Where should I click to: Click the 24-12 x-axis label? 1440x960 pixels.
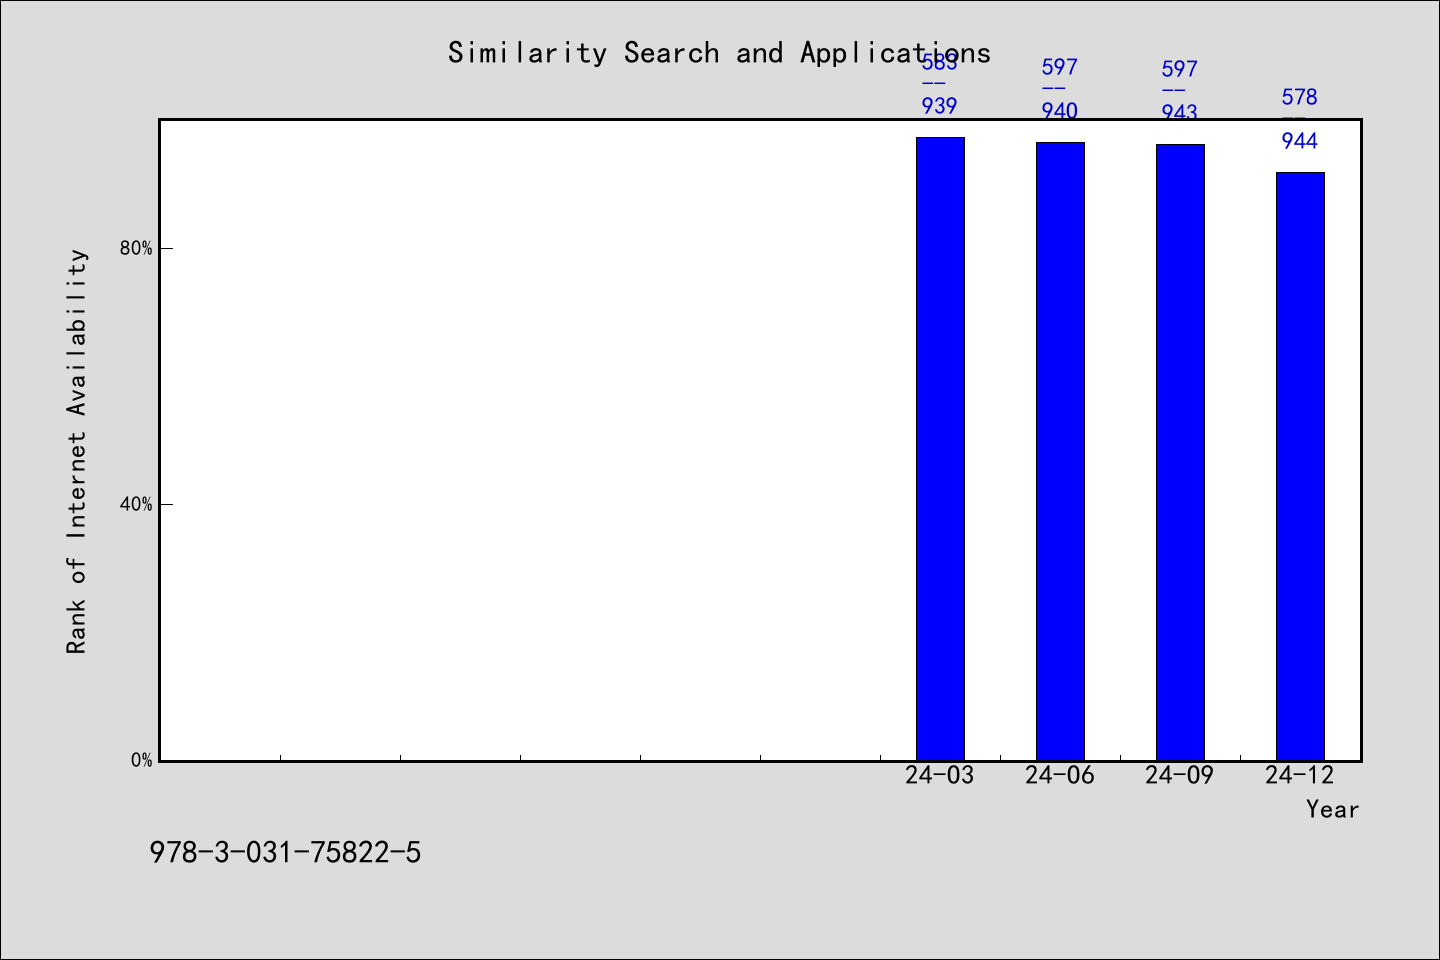(x=1300, y=775)
